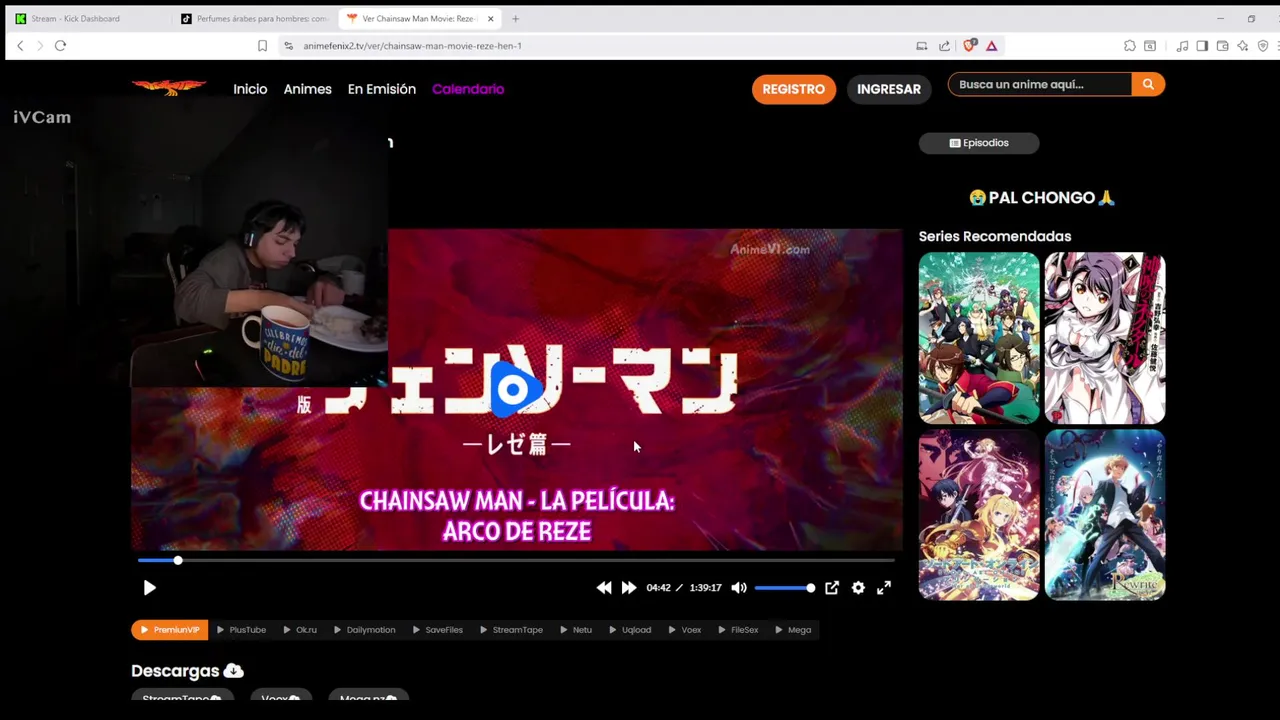Screen dimensions: 1280x720
Task: Open Brave Shields lion icon
Action: pos(969,46)
